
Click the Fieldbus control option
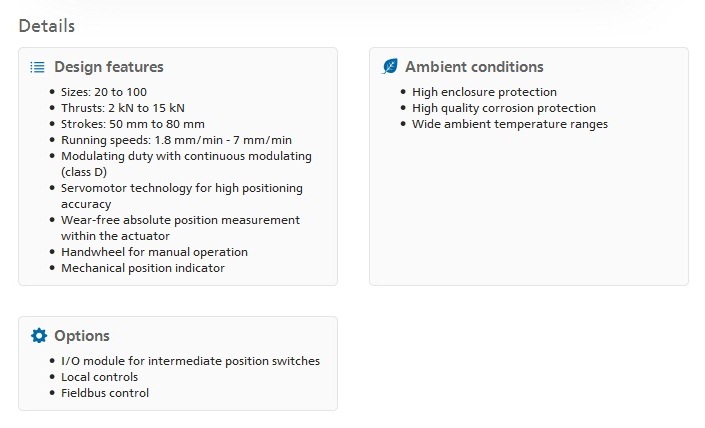pos(105,393)
